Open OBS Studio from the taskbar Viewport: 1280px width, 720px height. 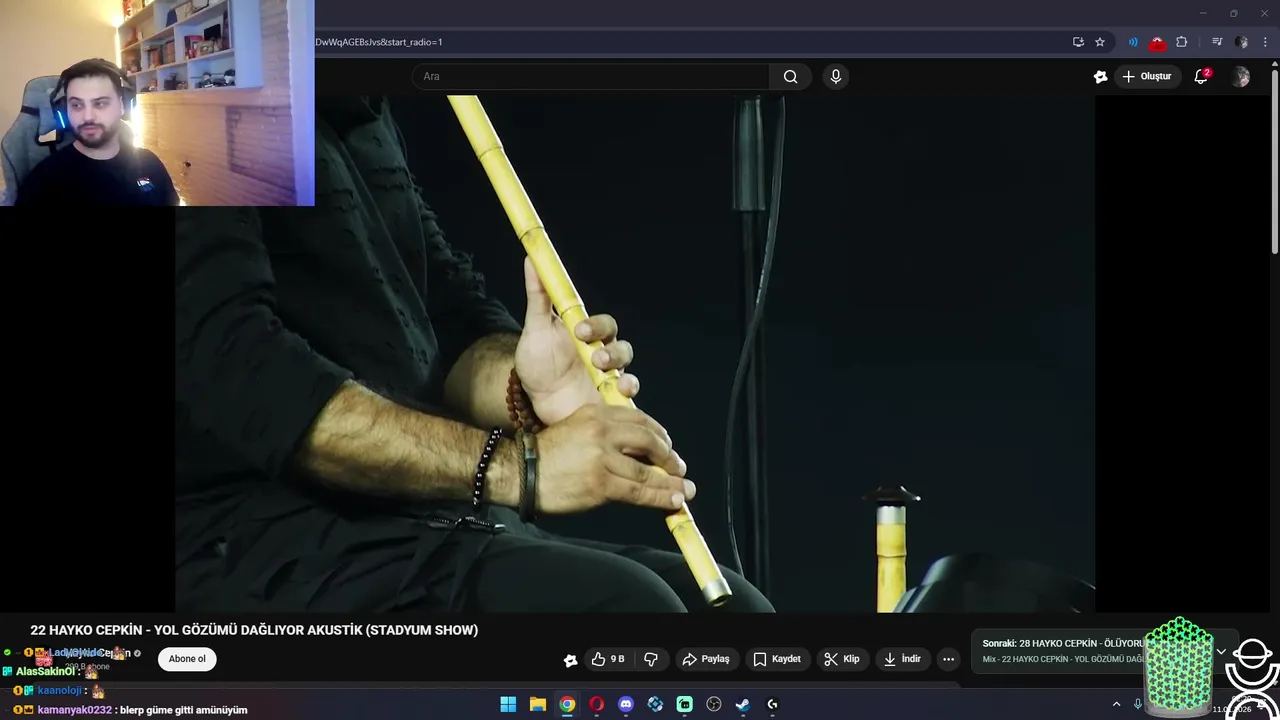click(714, 704)
